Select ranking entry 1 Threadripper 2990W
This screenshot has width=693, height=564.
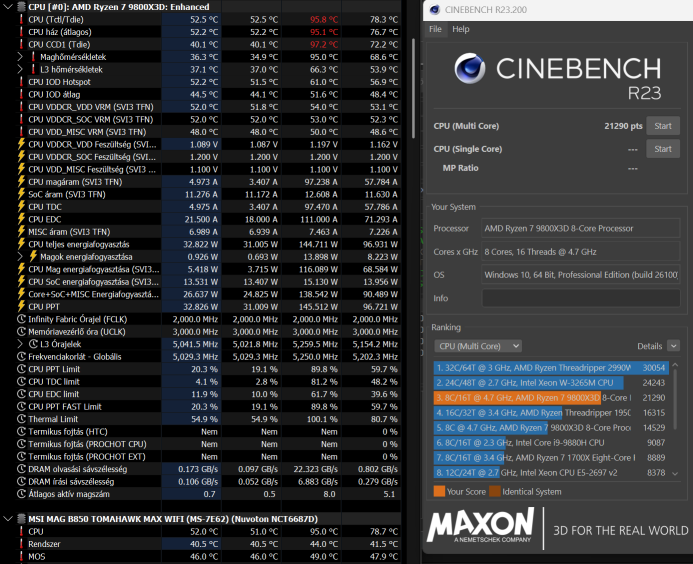click(551, 368)
